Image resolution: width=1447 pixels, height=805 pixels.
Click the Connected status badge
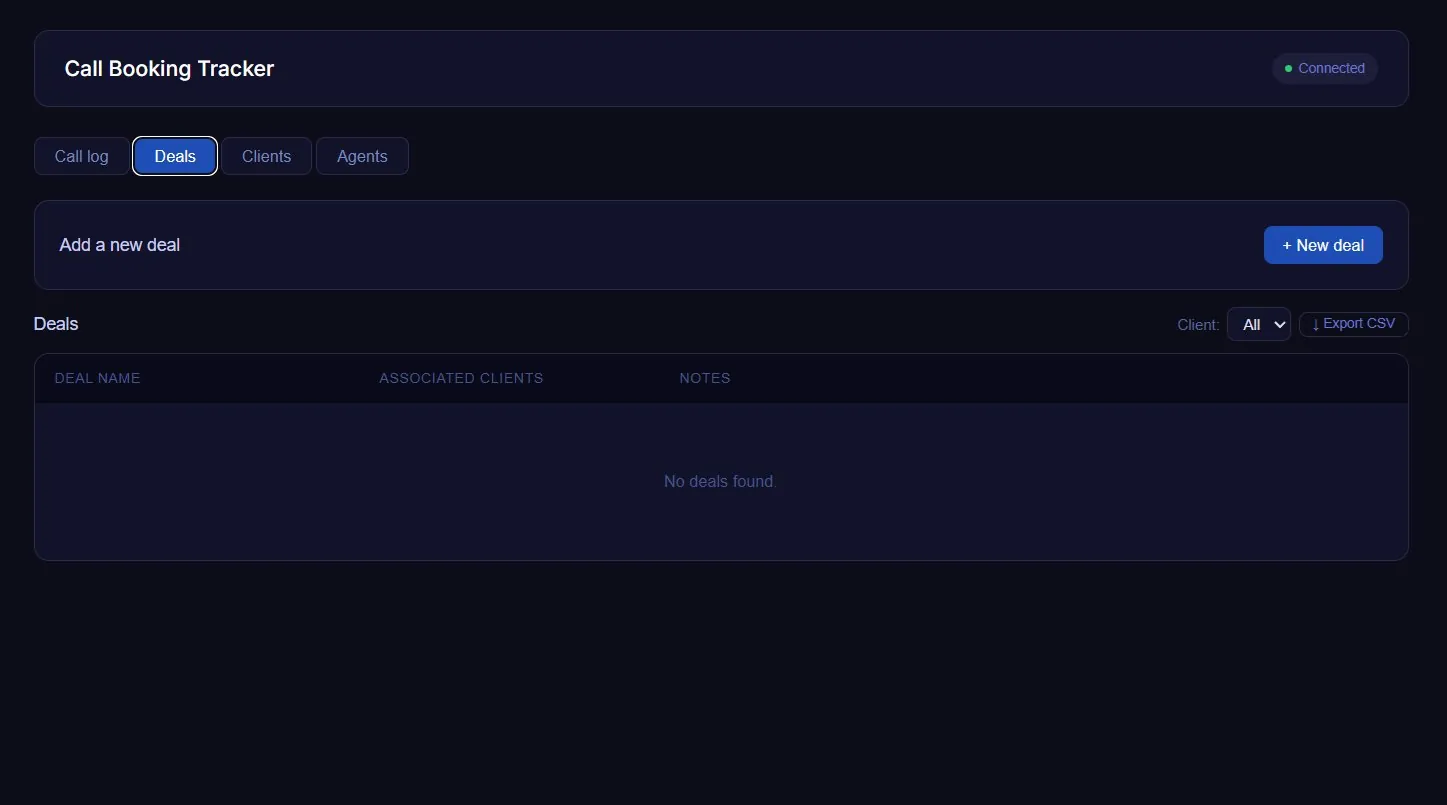pyautogui.click(x=1325, y=68)
